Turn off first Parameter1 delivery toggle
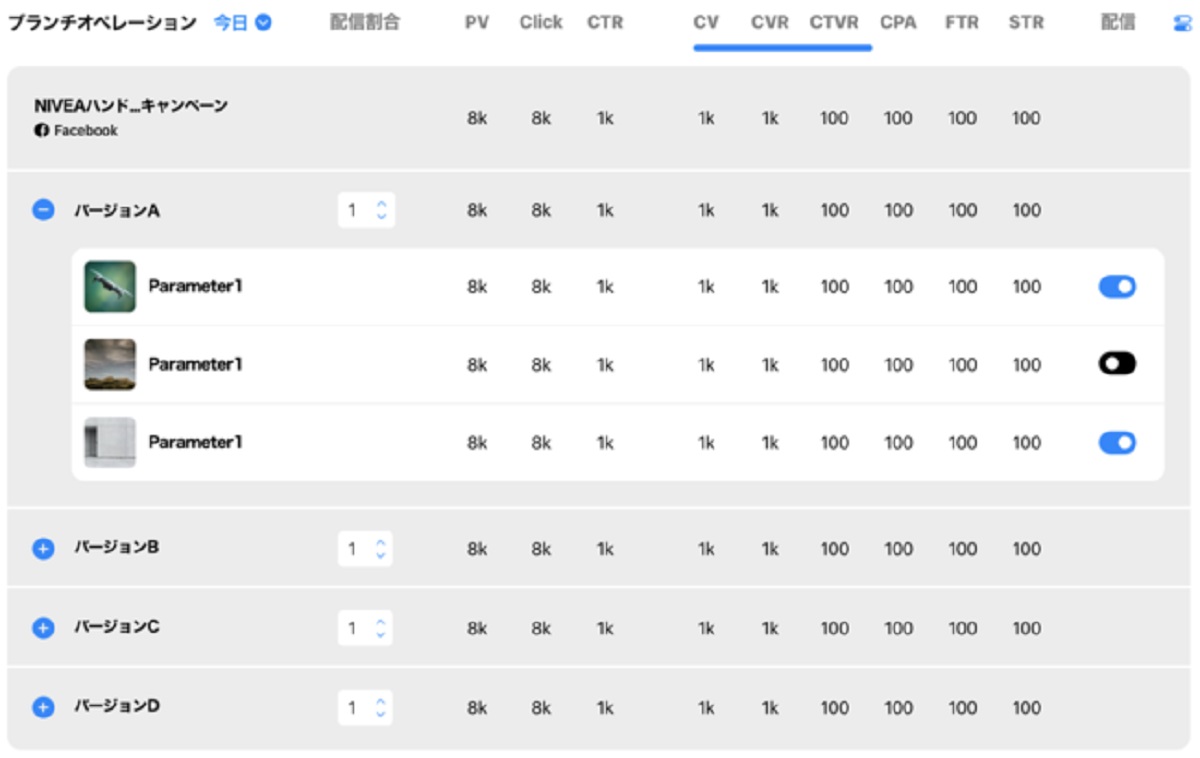 click(x=1117, y=287)
